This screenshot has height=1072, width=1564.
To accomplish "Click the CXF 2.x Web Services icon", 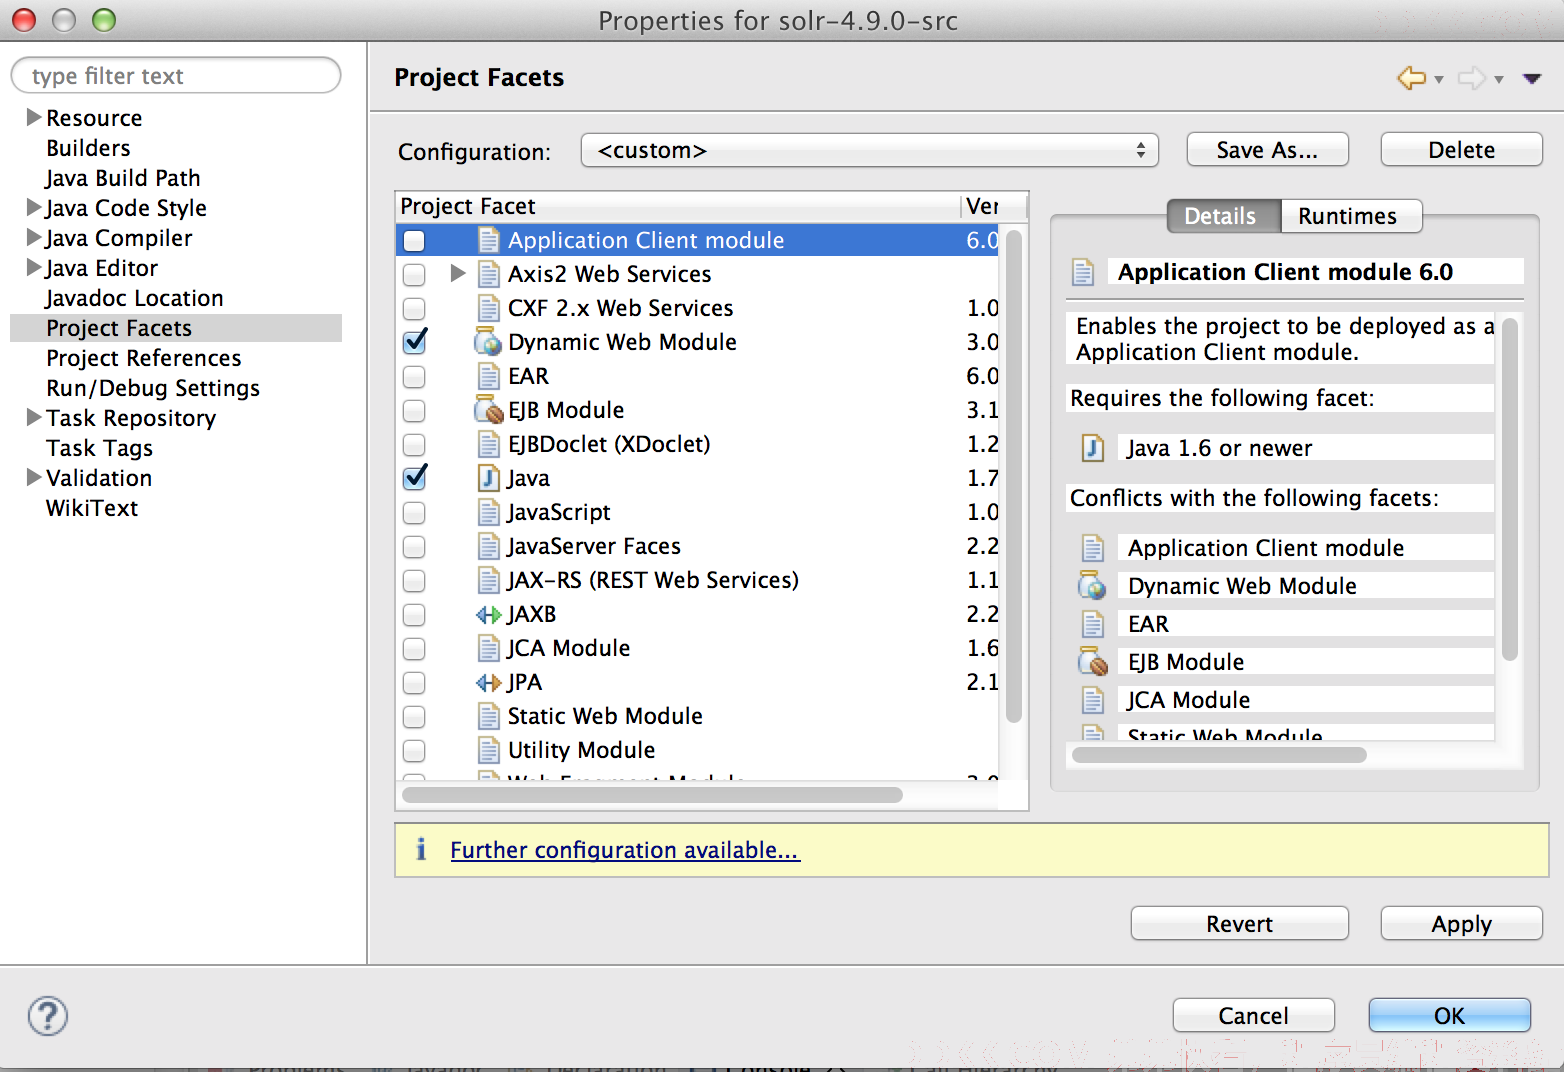I will [488, 308].
